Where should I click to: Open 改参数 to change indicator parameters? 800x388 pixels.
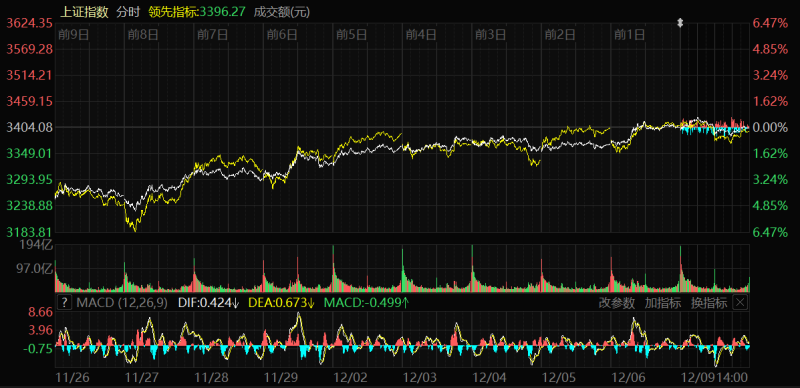[x=617, y=303]
